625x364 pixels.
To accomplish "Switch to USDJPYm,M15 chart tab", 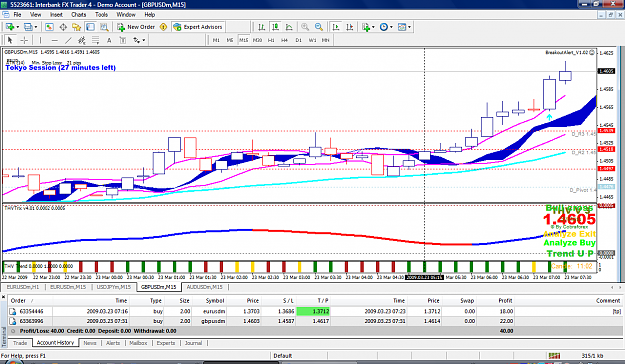I will coord(114,287).
